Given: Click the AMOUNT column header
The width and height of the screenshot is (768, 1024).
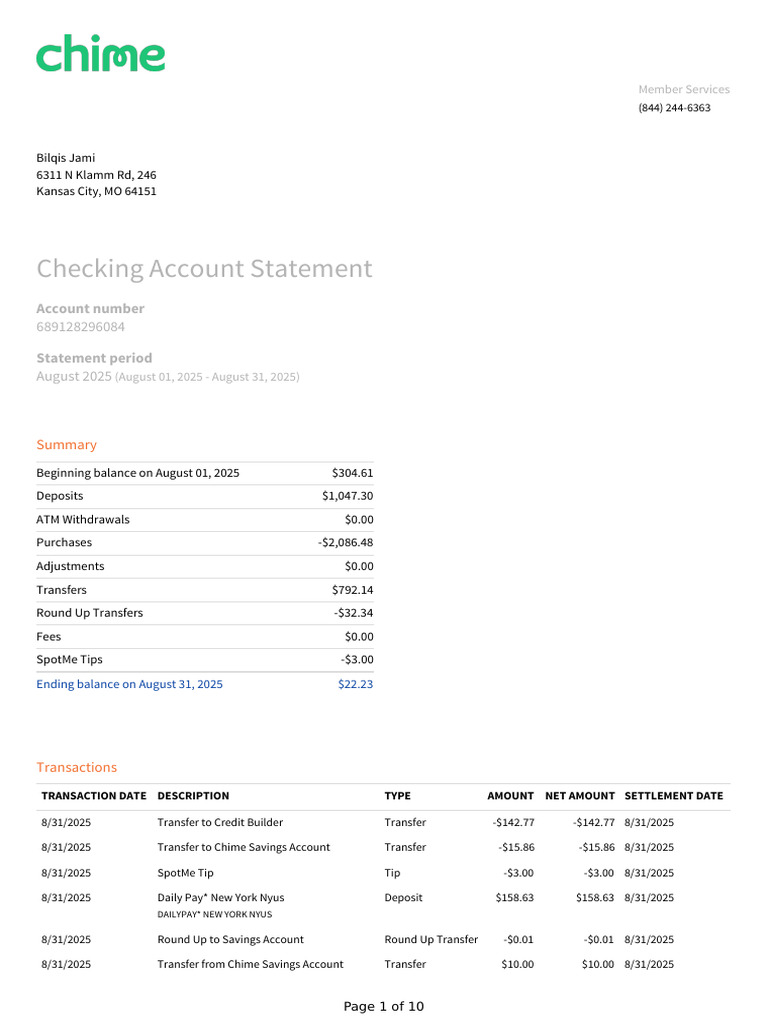Looking at the screenshot, I should pos(510,796).
